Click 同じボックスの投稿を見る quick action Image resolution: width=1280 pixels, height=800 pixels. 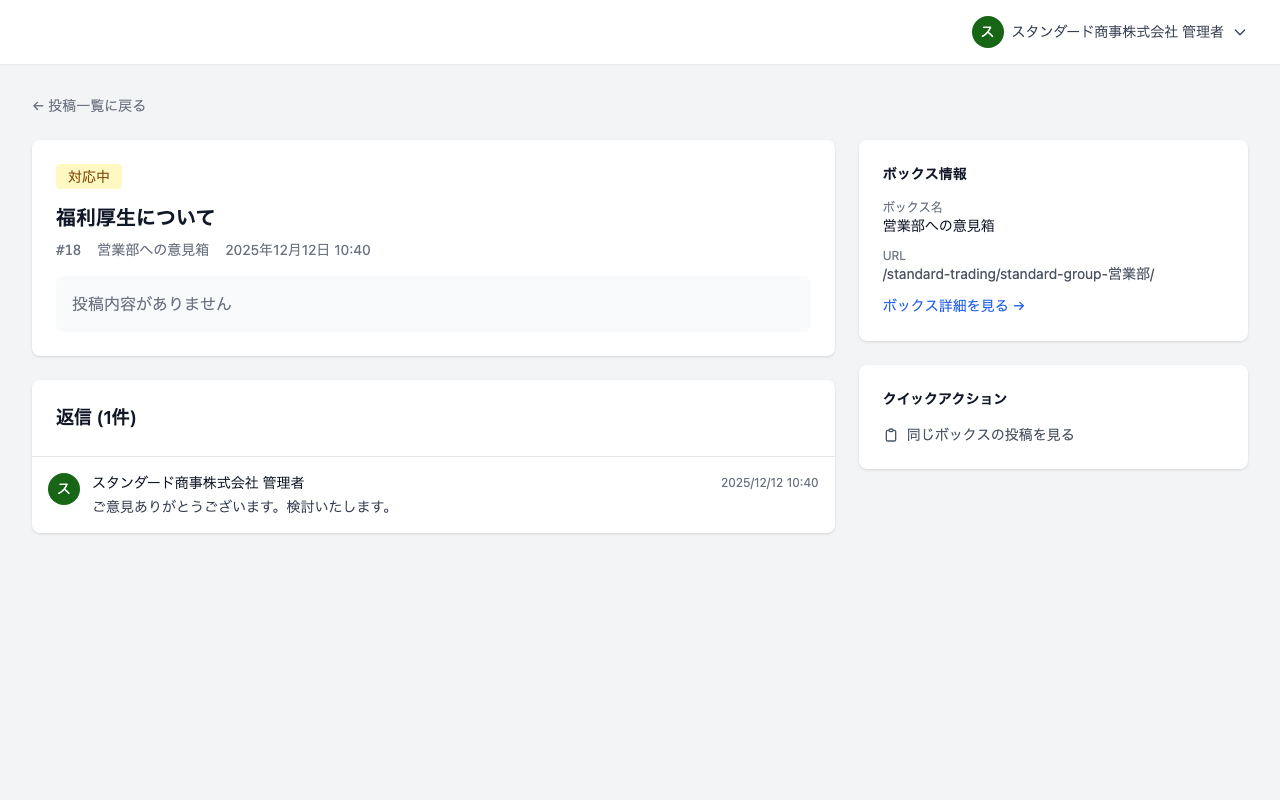[989, 434]
